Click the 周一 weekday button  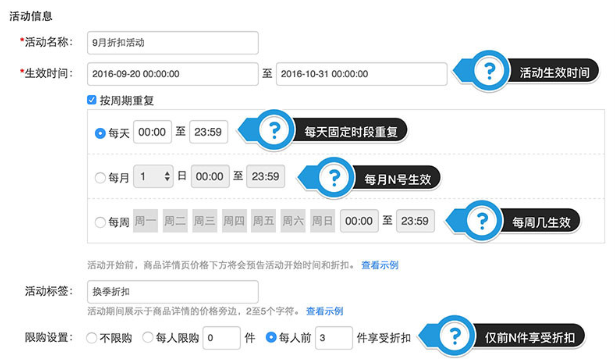(145, 221)
